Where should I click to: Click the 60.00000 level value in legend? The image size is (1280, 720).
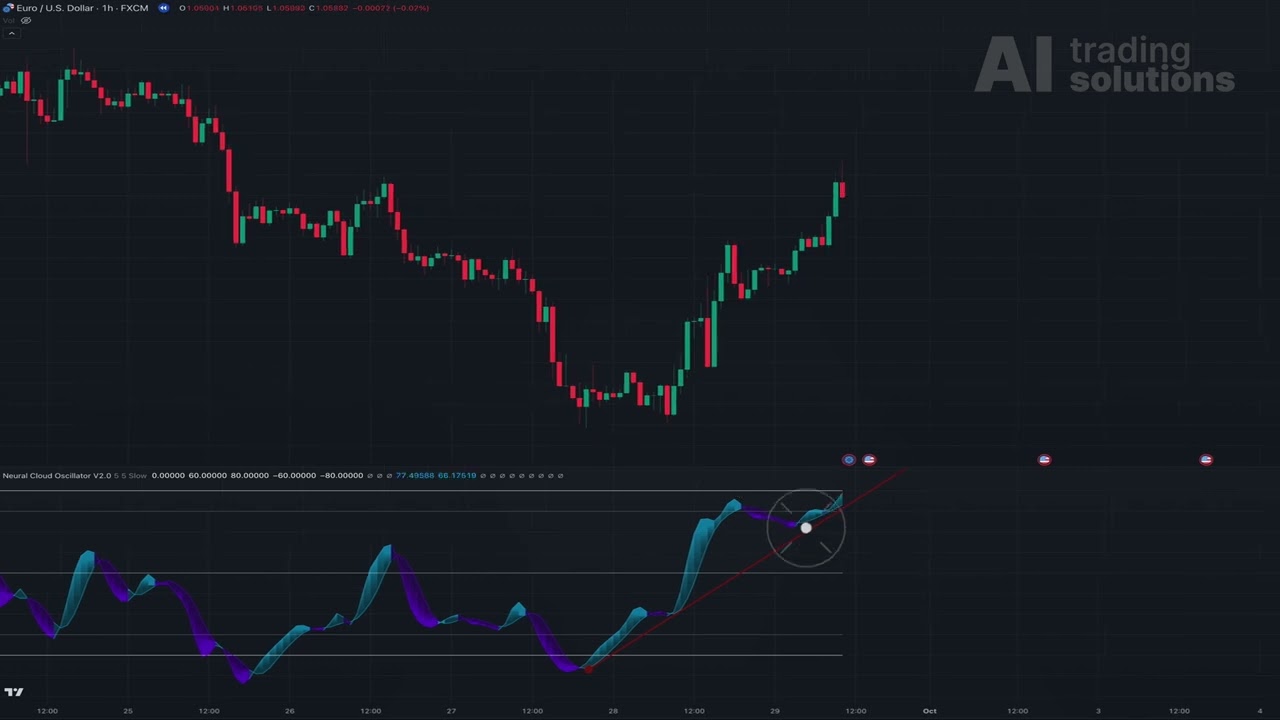[x=207, y=475]
